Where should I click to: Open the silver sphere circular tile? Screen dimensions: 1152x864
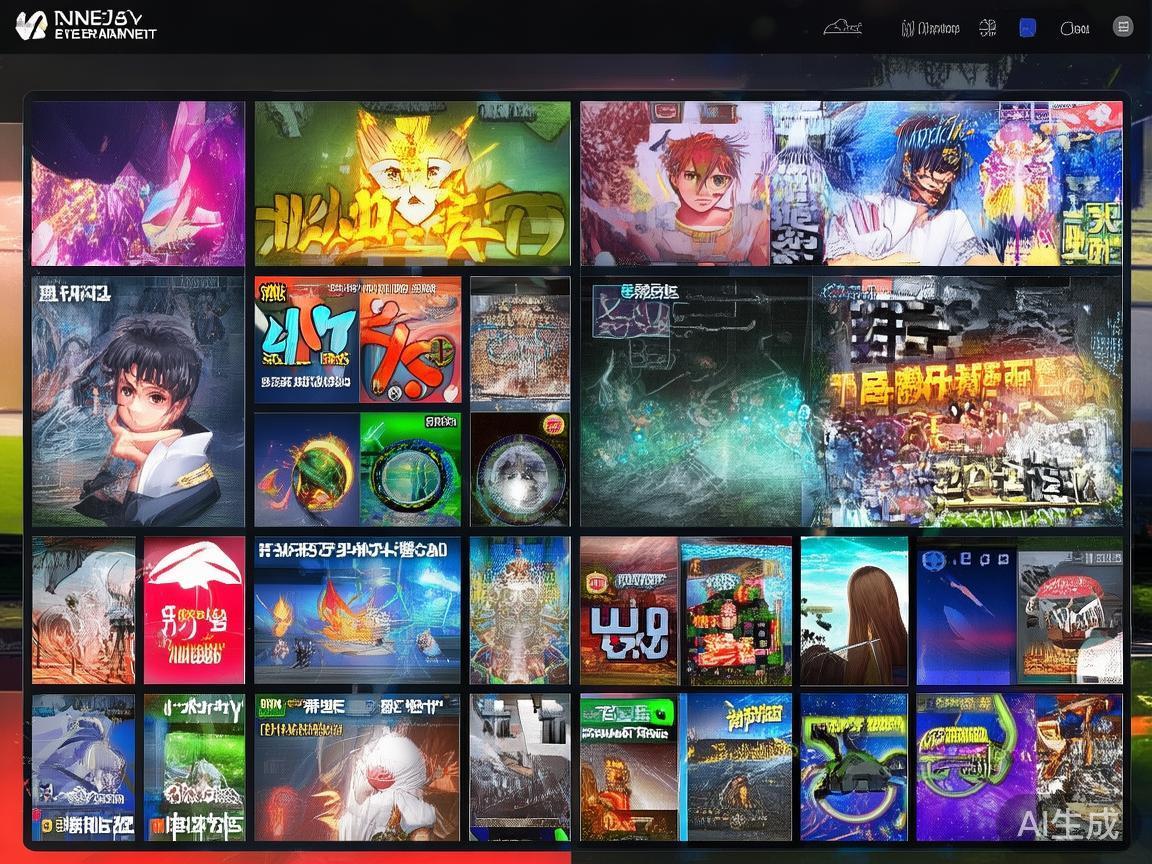tap(519, 470)
